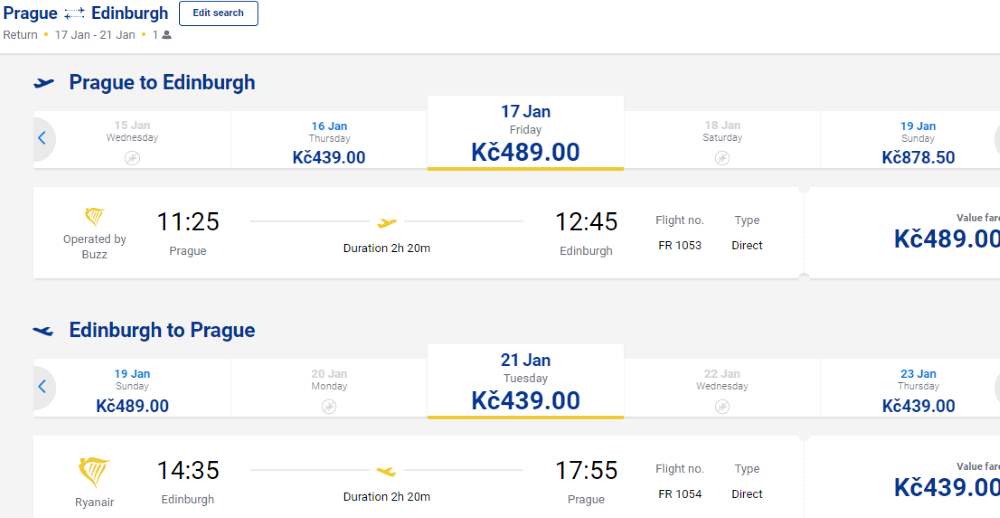Choose the 23 Jan Thursday return date
Image resolution: width=1000 pixels, height=518 pixels.
pos(918,390)
